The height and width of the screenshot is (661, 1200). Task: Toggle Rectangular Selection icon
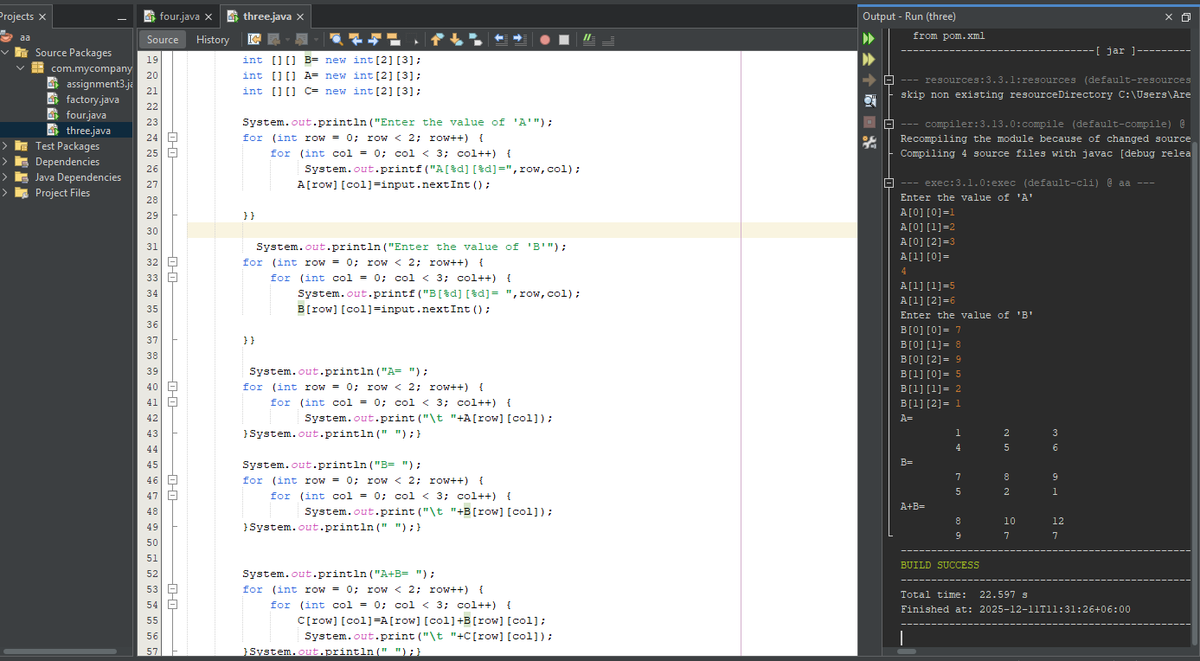pos(413,40)
